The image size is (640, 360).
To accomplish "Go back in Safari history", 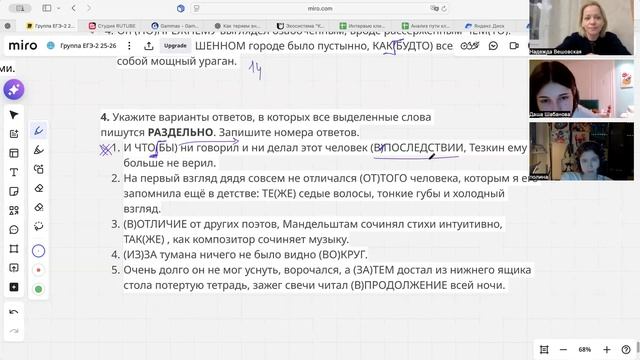I will click(x=73, y=8).
